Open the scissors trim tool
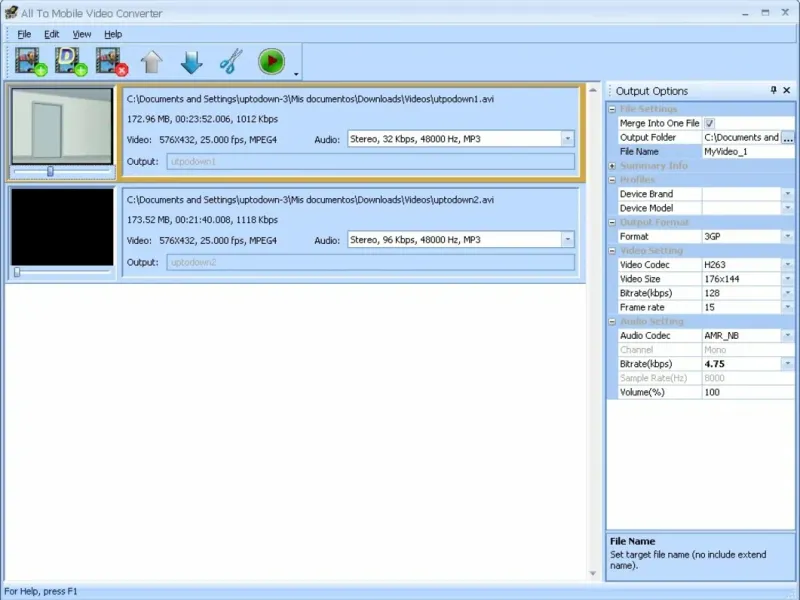Image resolution: width=800 pixels, height=600 pixels. click(231, 62)
